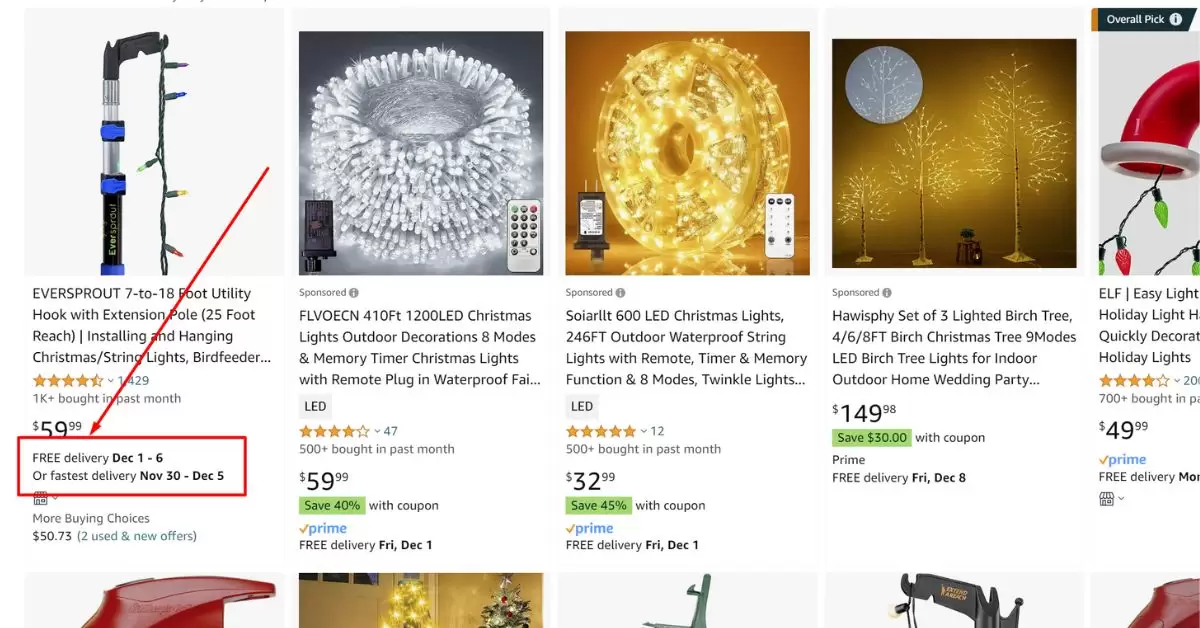
Task: Open the Soiarllt yellow LED lights image
Action: 687,153
